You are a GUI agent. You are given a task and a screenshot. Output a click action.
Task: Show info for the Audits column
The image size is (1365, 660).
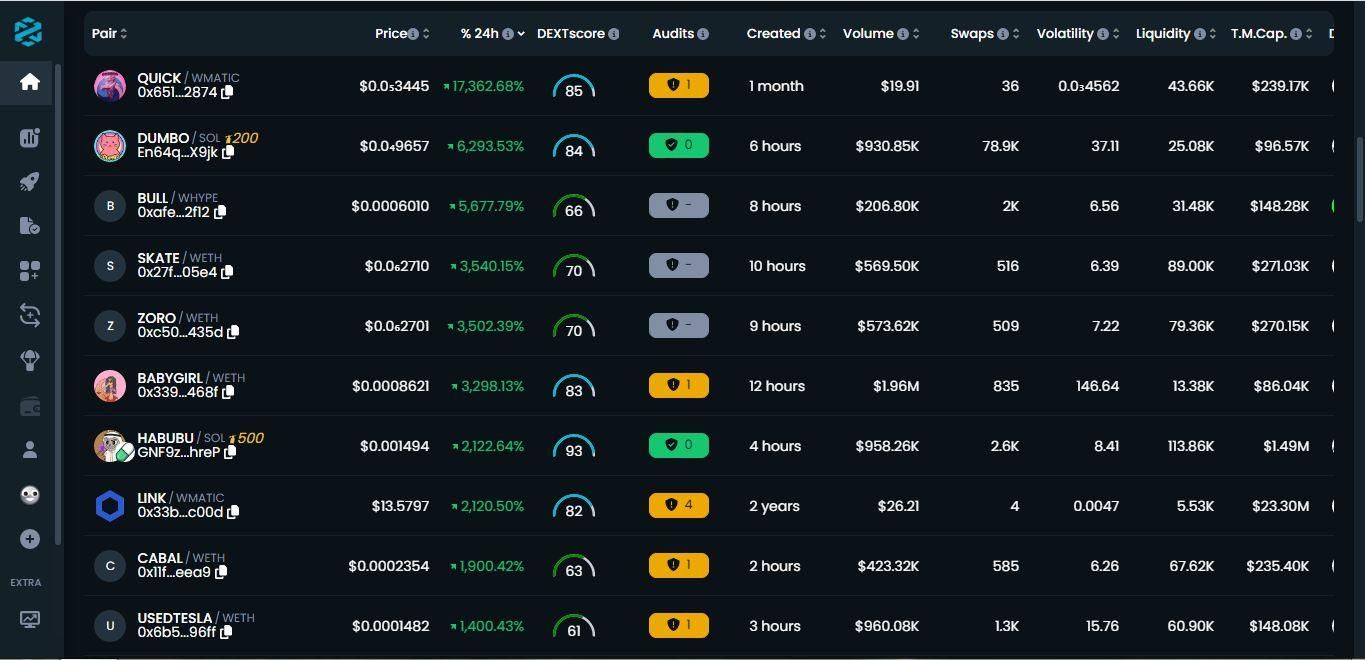[703, 34]
